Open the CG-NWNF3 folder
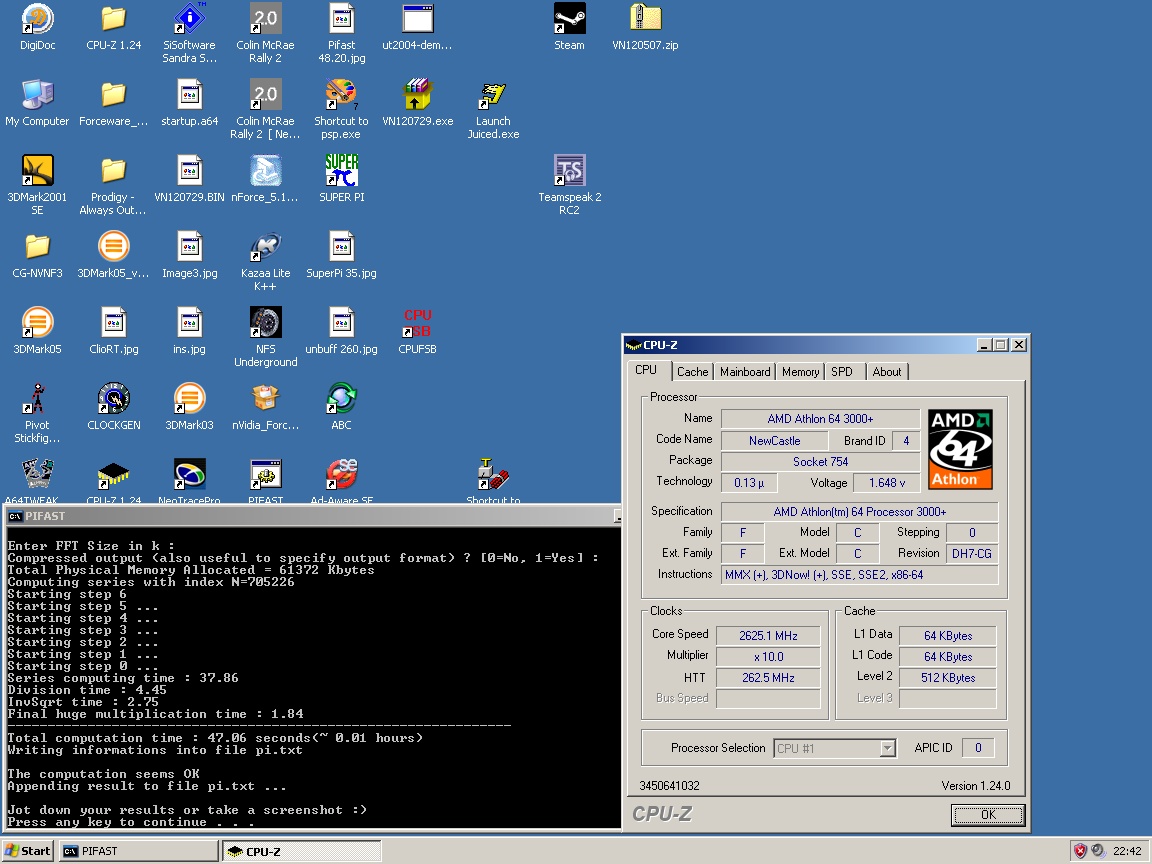The height and width of the screenshot is (864, 1152). [37, 255]
